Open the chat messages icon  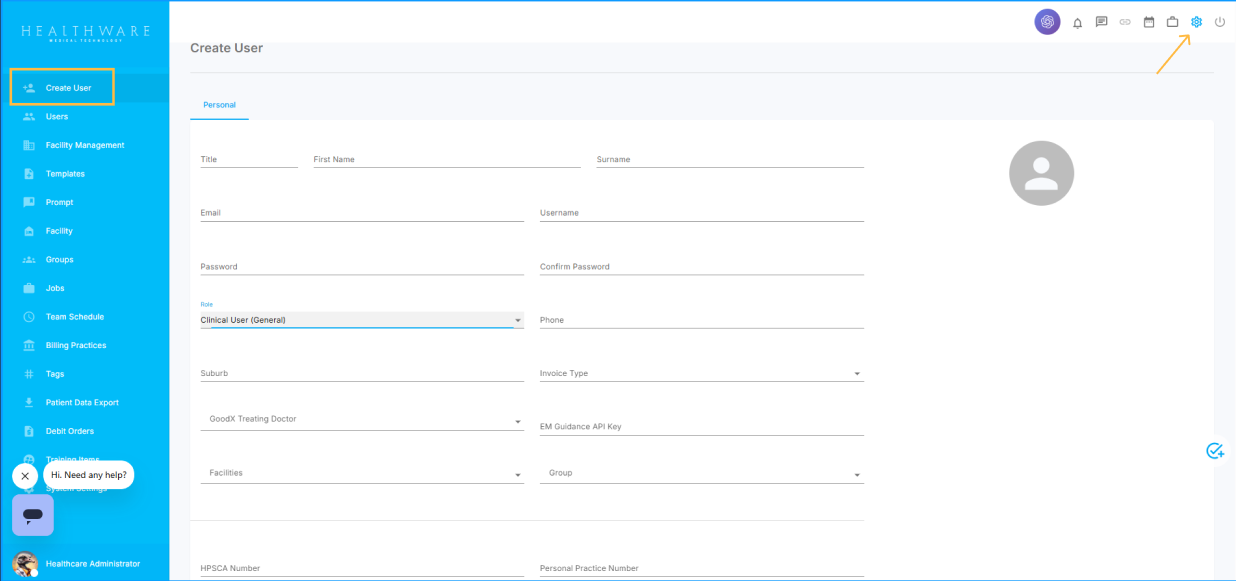[x=1101, y=22]
